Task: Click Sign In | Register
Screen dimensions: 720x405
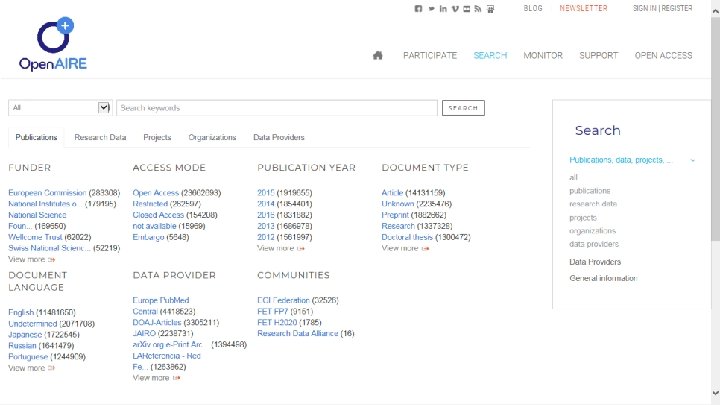Action: [x=663, y=8]
